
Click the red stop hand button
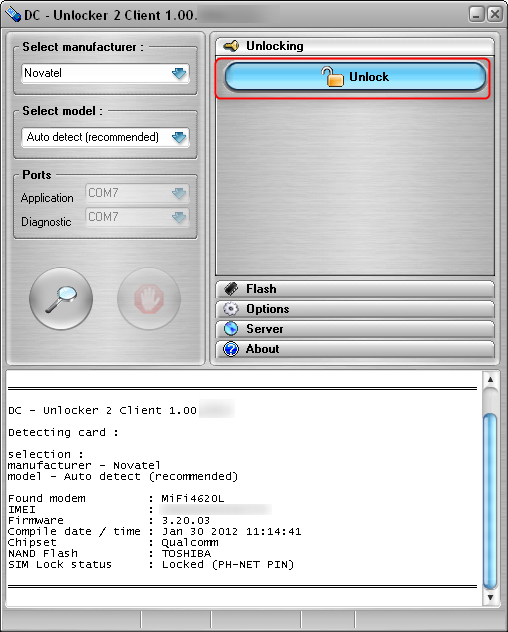pos(149,299)
